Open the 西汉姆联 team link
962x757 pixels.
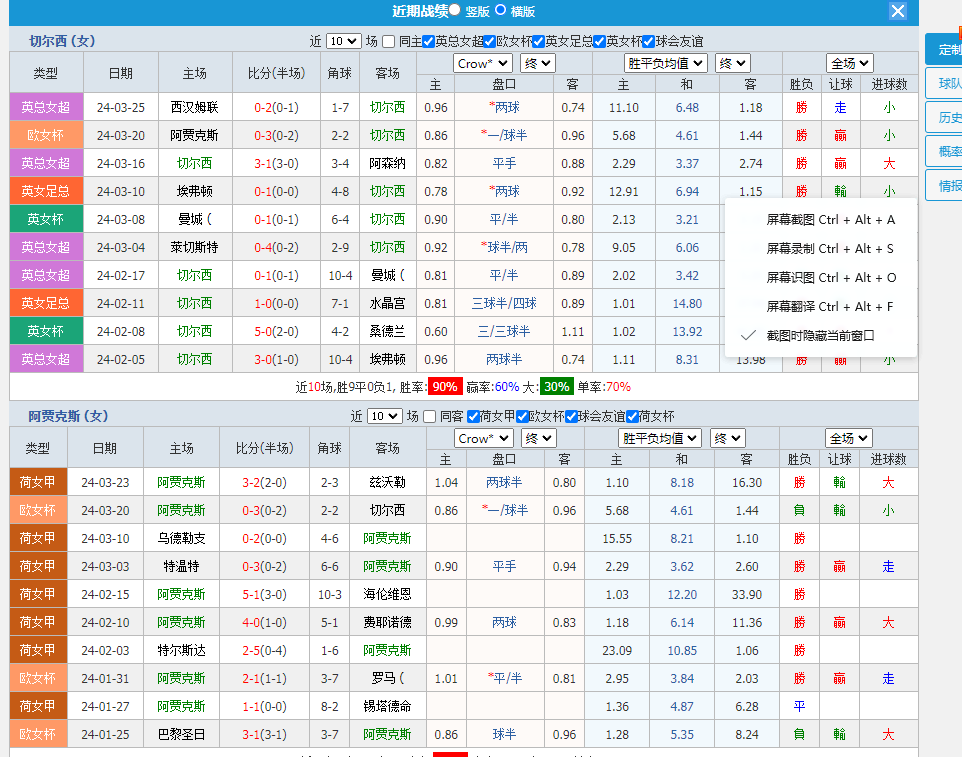[x=194, y=107]
